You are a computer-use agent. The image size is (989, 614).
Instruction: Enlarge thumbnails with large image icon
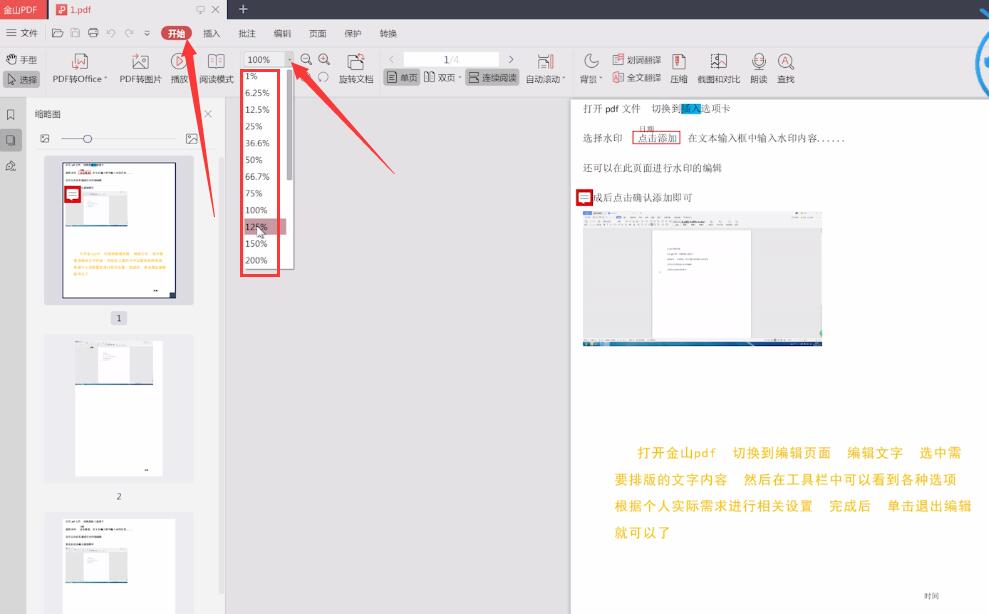[192, 138]
